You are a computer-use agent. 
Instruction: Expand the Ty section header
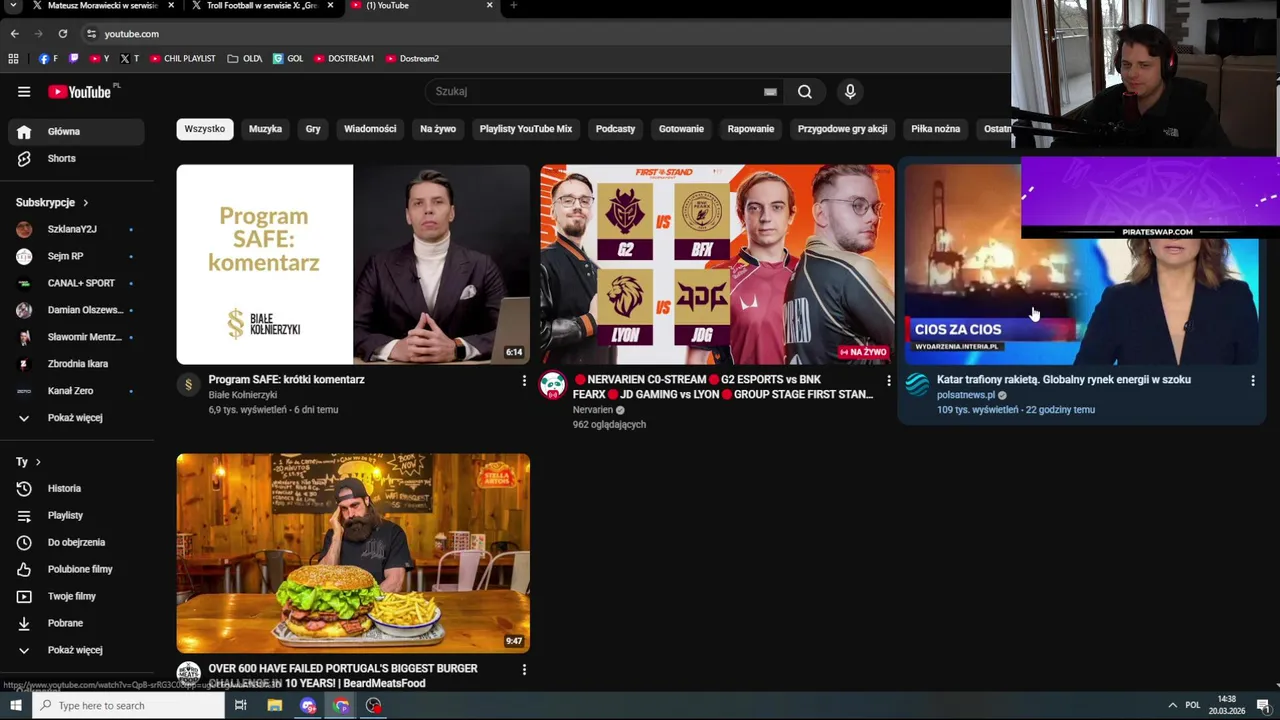click(x=28, y=462)
